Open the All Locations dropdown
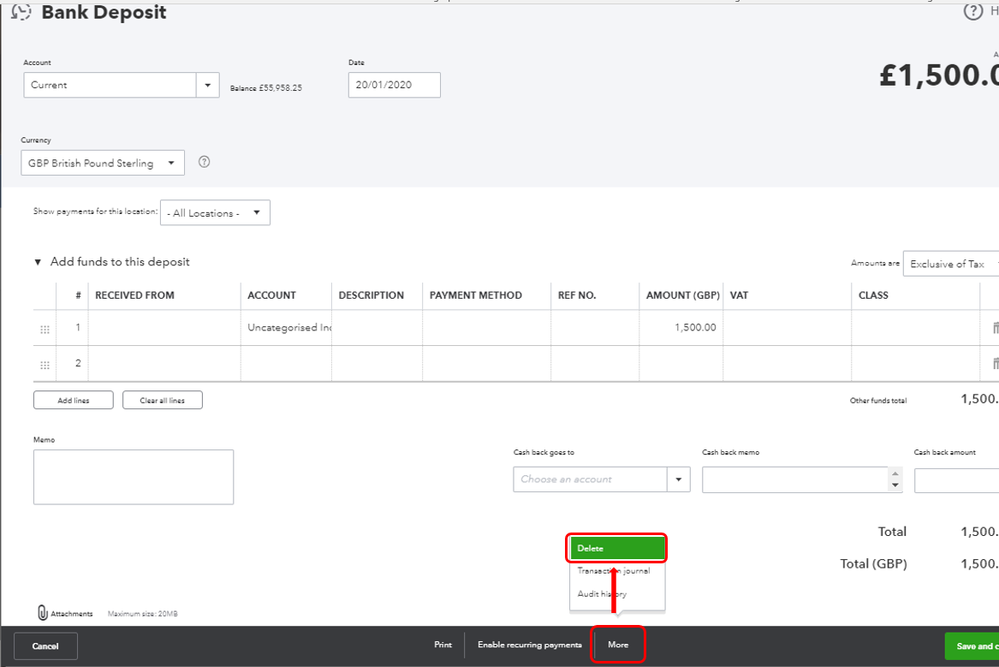The width and height of the screenshot is (999, 667). point(215,213)
